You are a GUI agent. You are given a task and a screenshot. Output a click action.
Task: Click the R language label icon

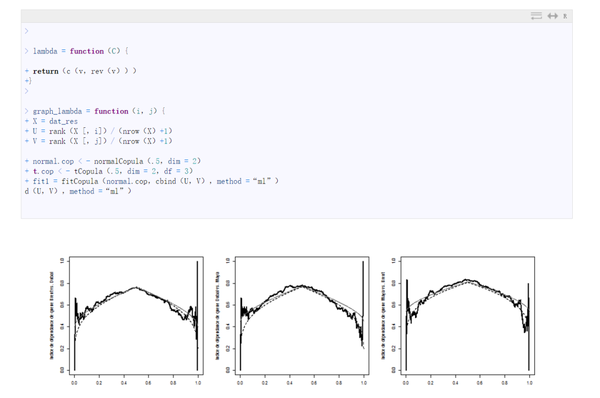point(565,16)
